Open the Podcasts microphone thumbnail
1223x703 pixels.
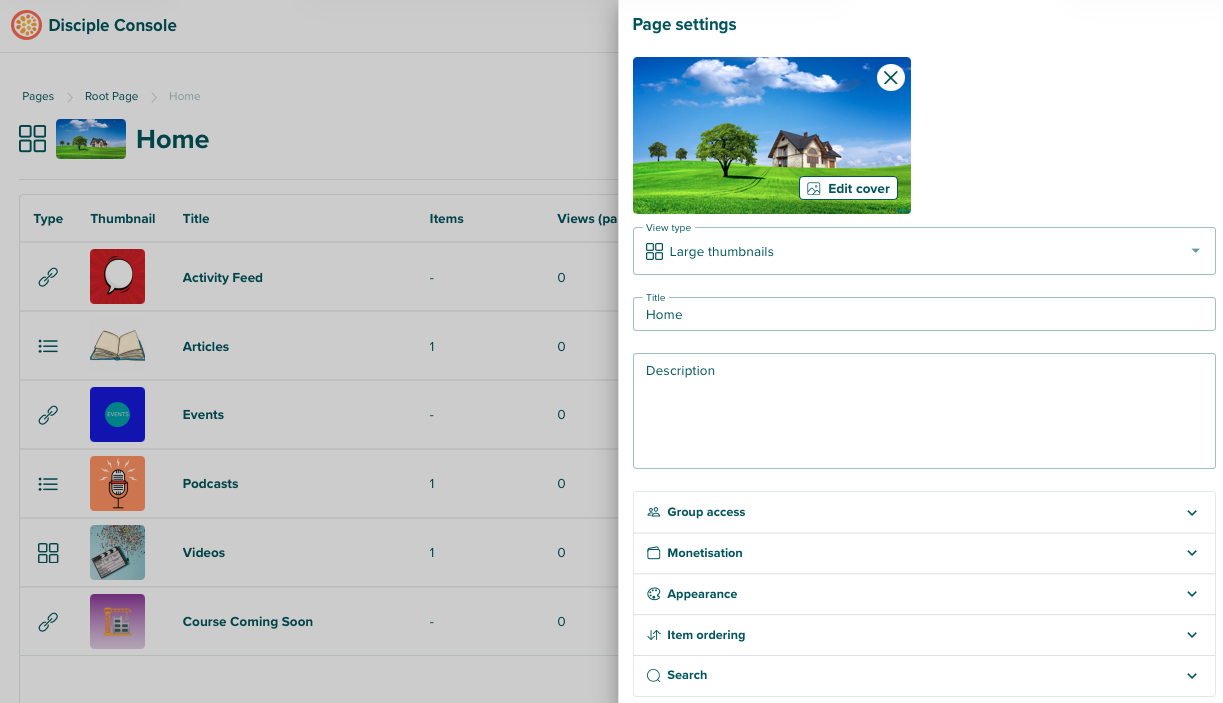tap(117, 484)
